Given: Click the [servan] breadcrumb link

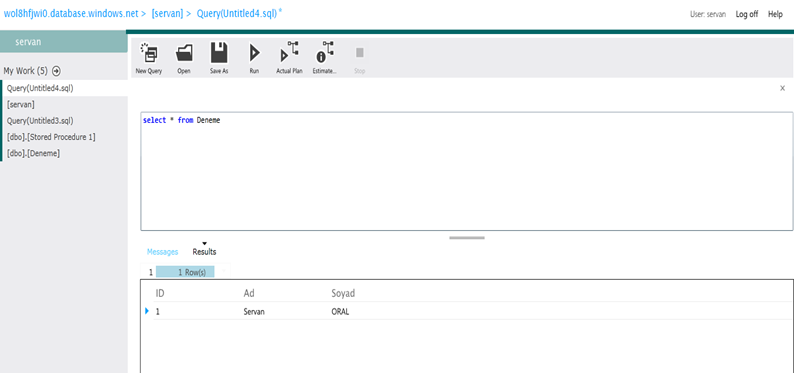Looking at the screenshot, I should (x=167, y=14).
